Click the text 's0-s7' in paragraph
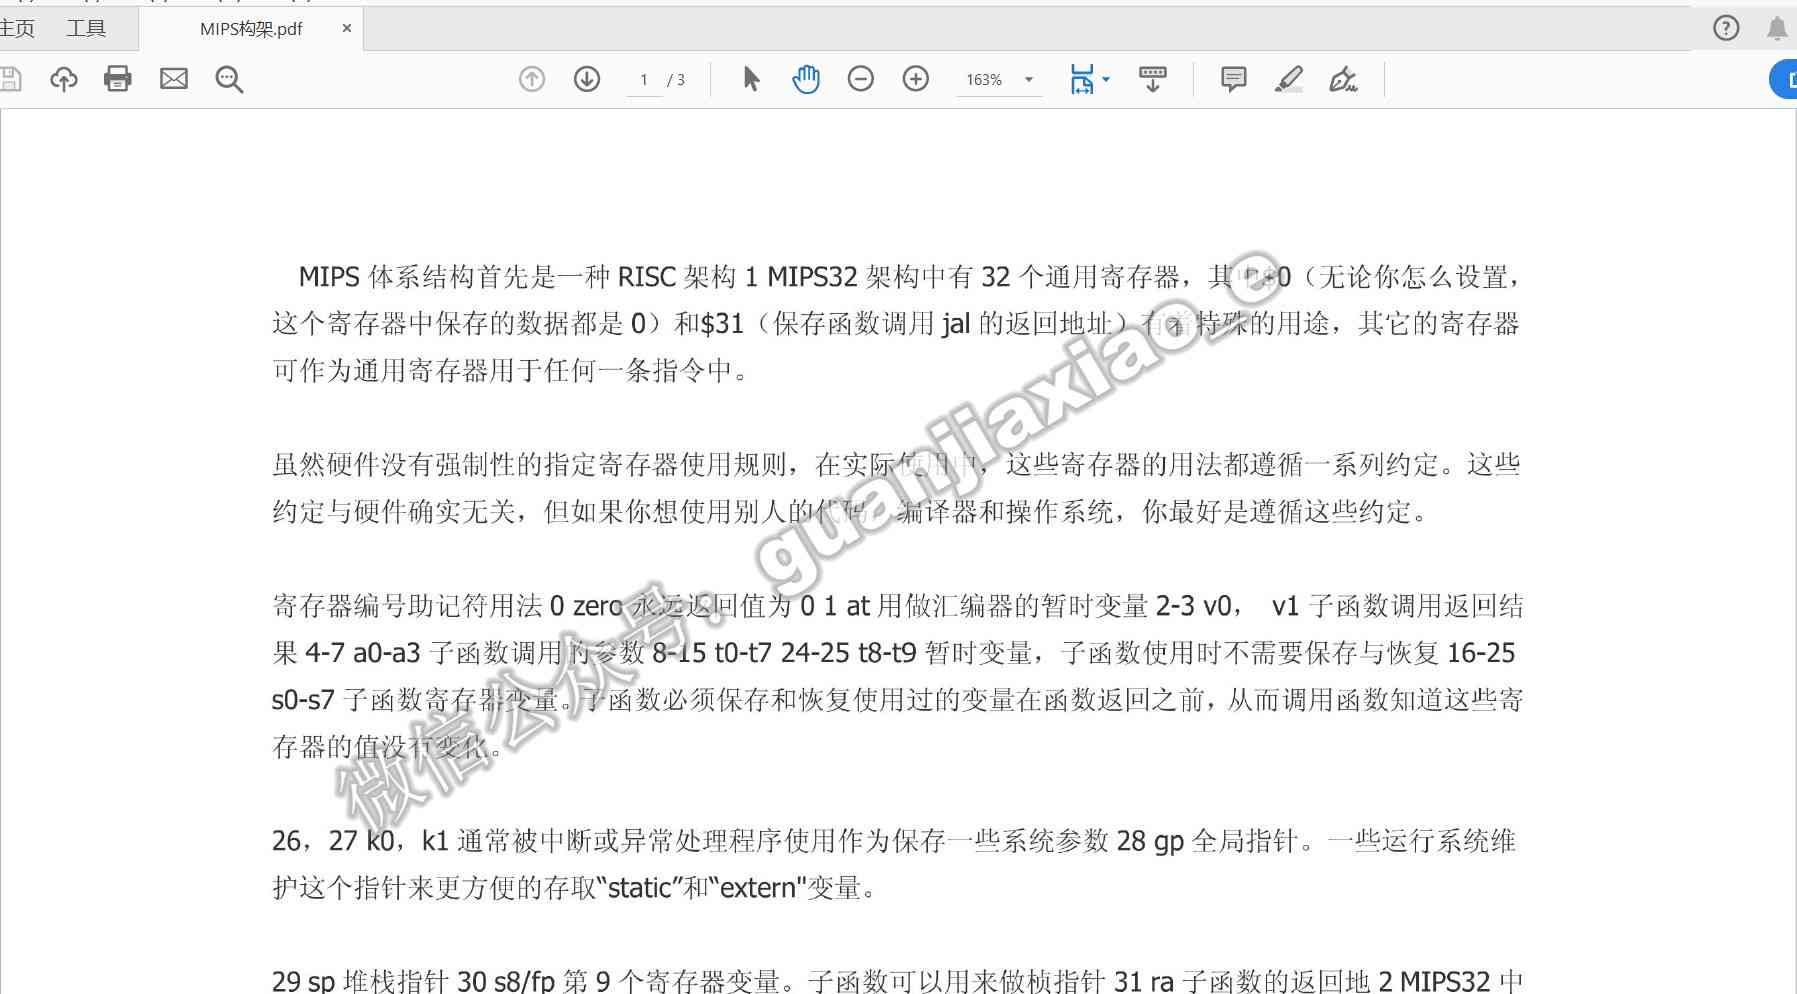This screenshot has width=1797, height=994. [x=303, y=700]
